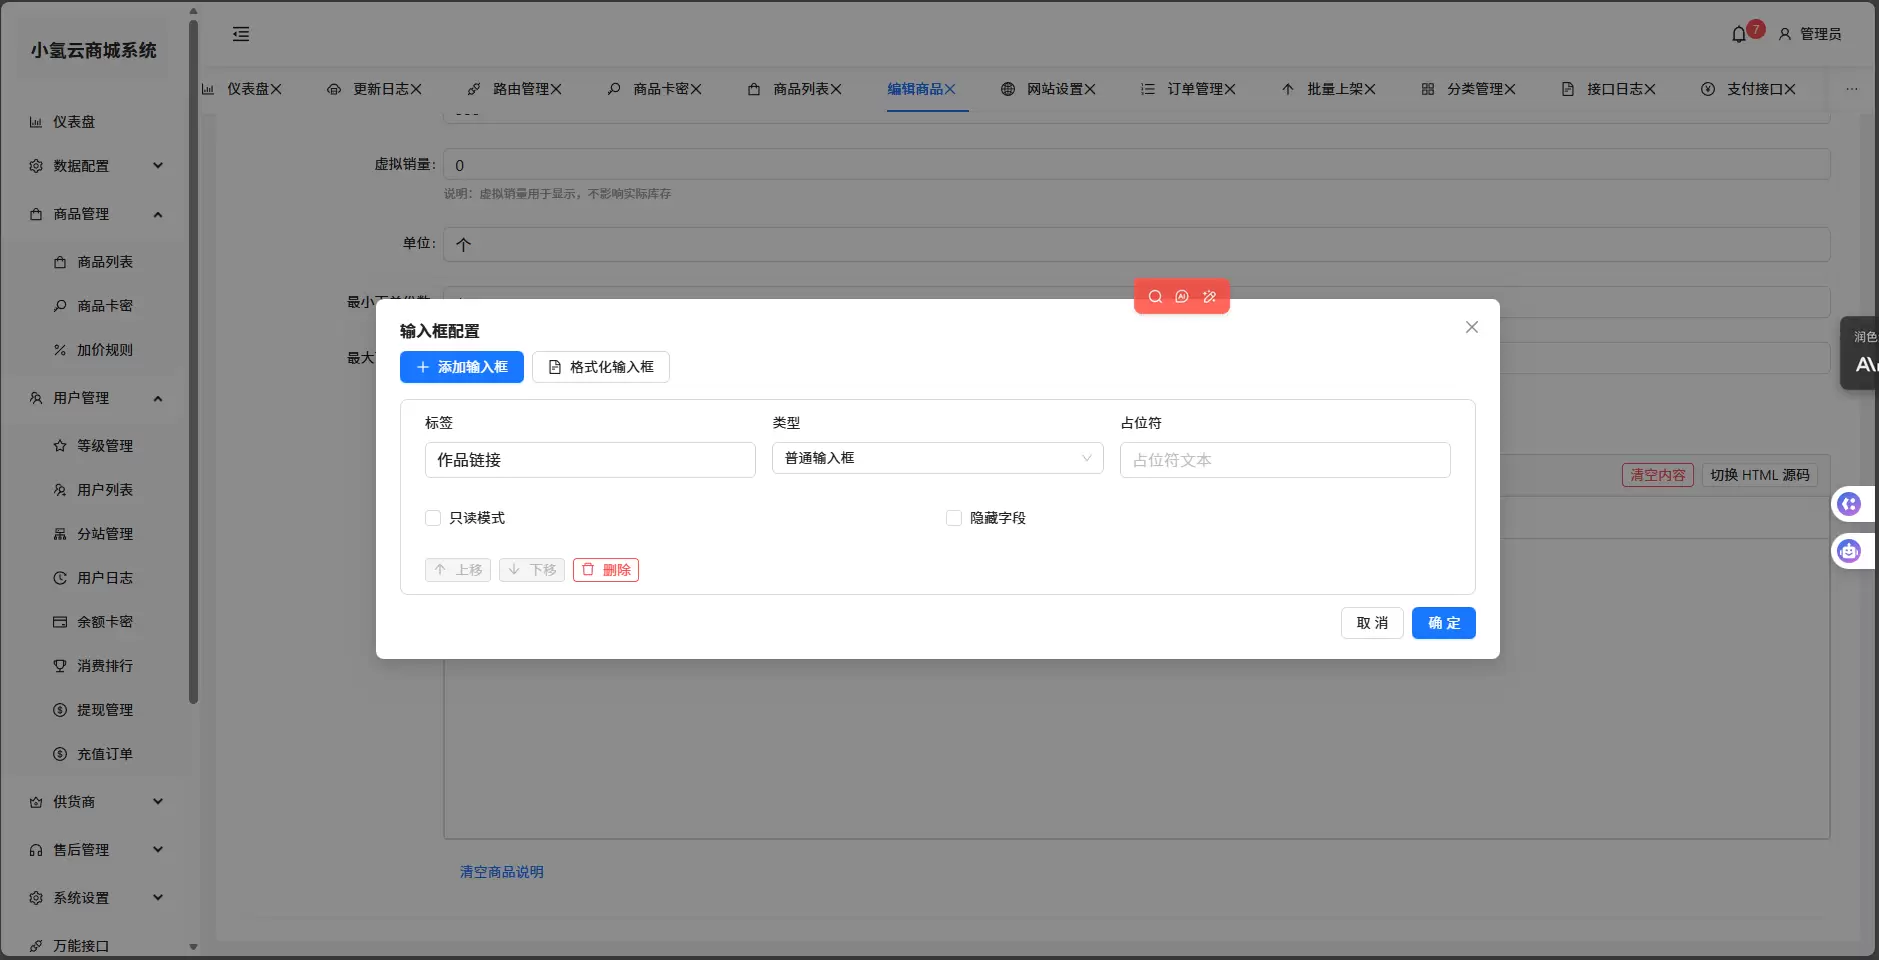This screenshot has width=1879, height=960.
Task: Expand the 系统设置 sidebar section
Action: point(95,897)
